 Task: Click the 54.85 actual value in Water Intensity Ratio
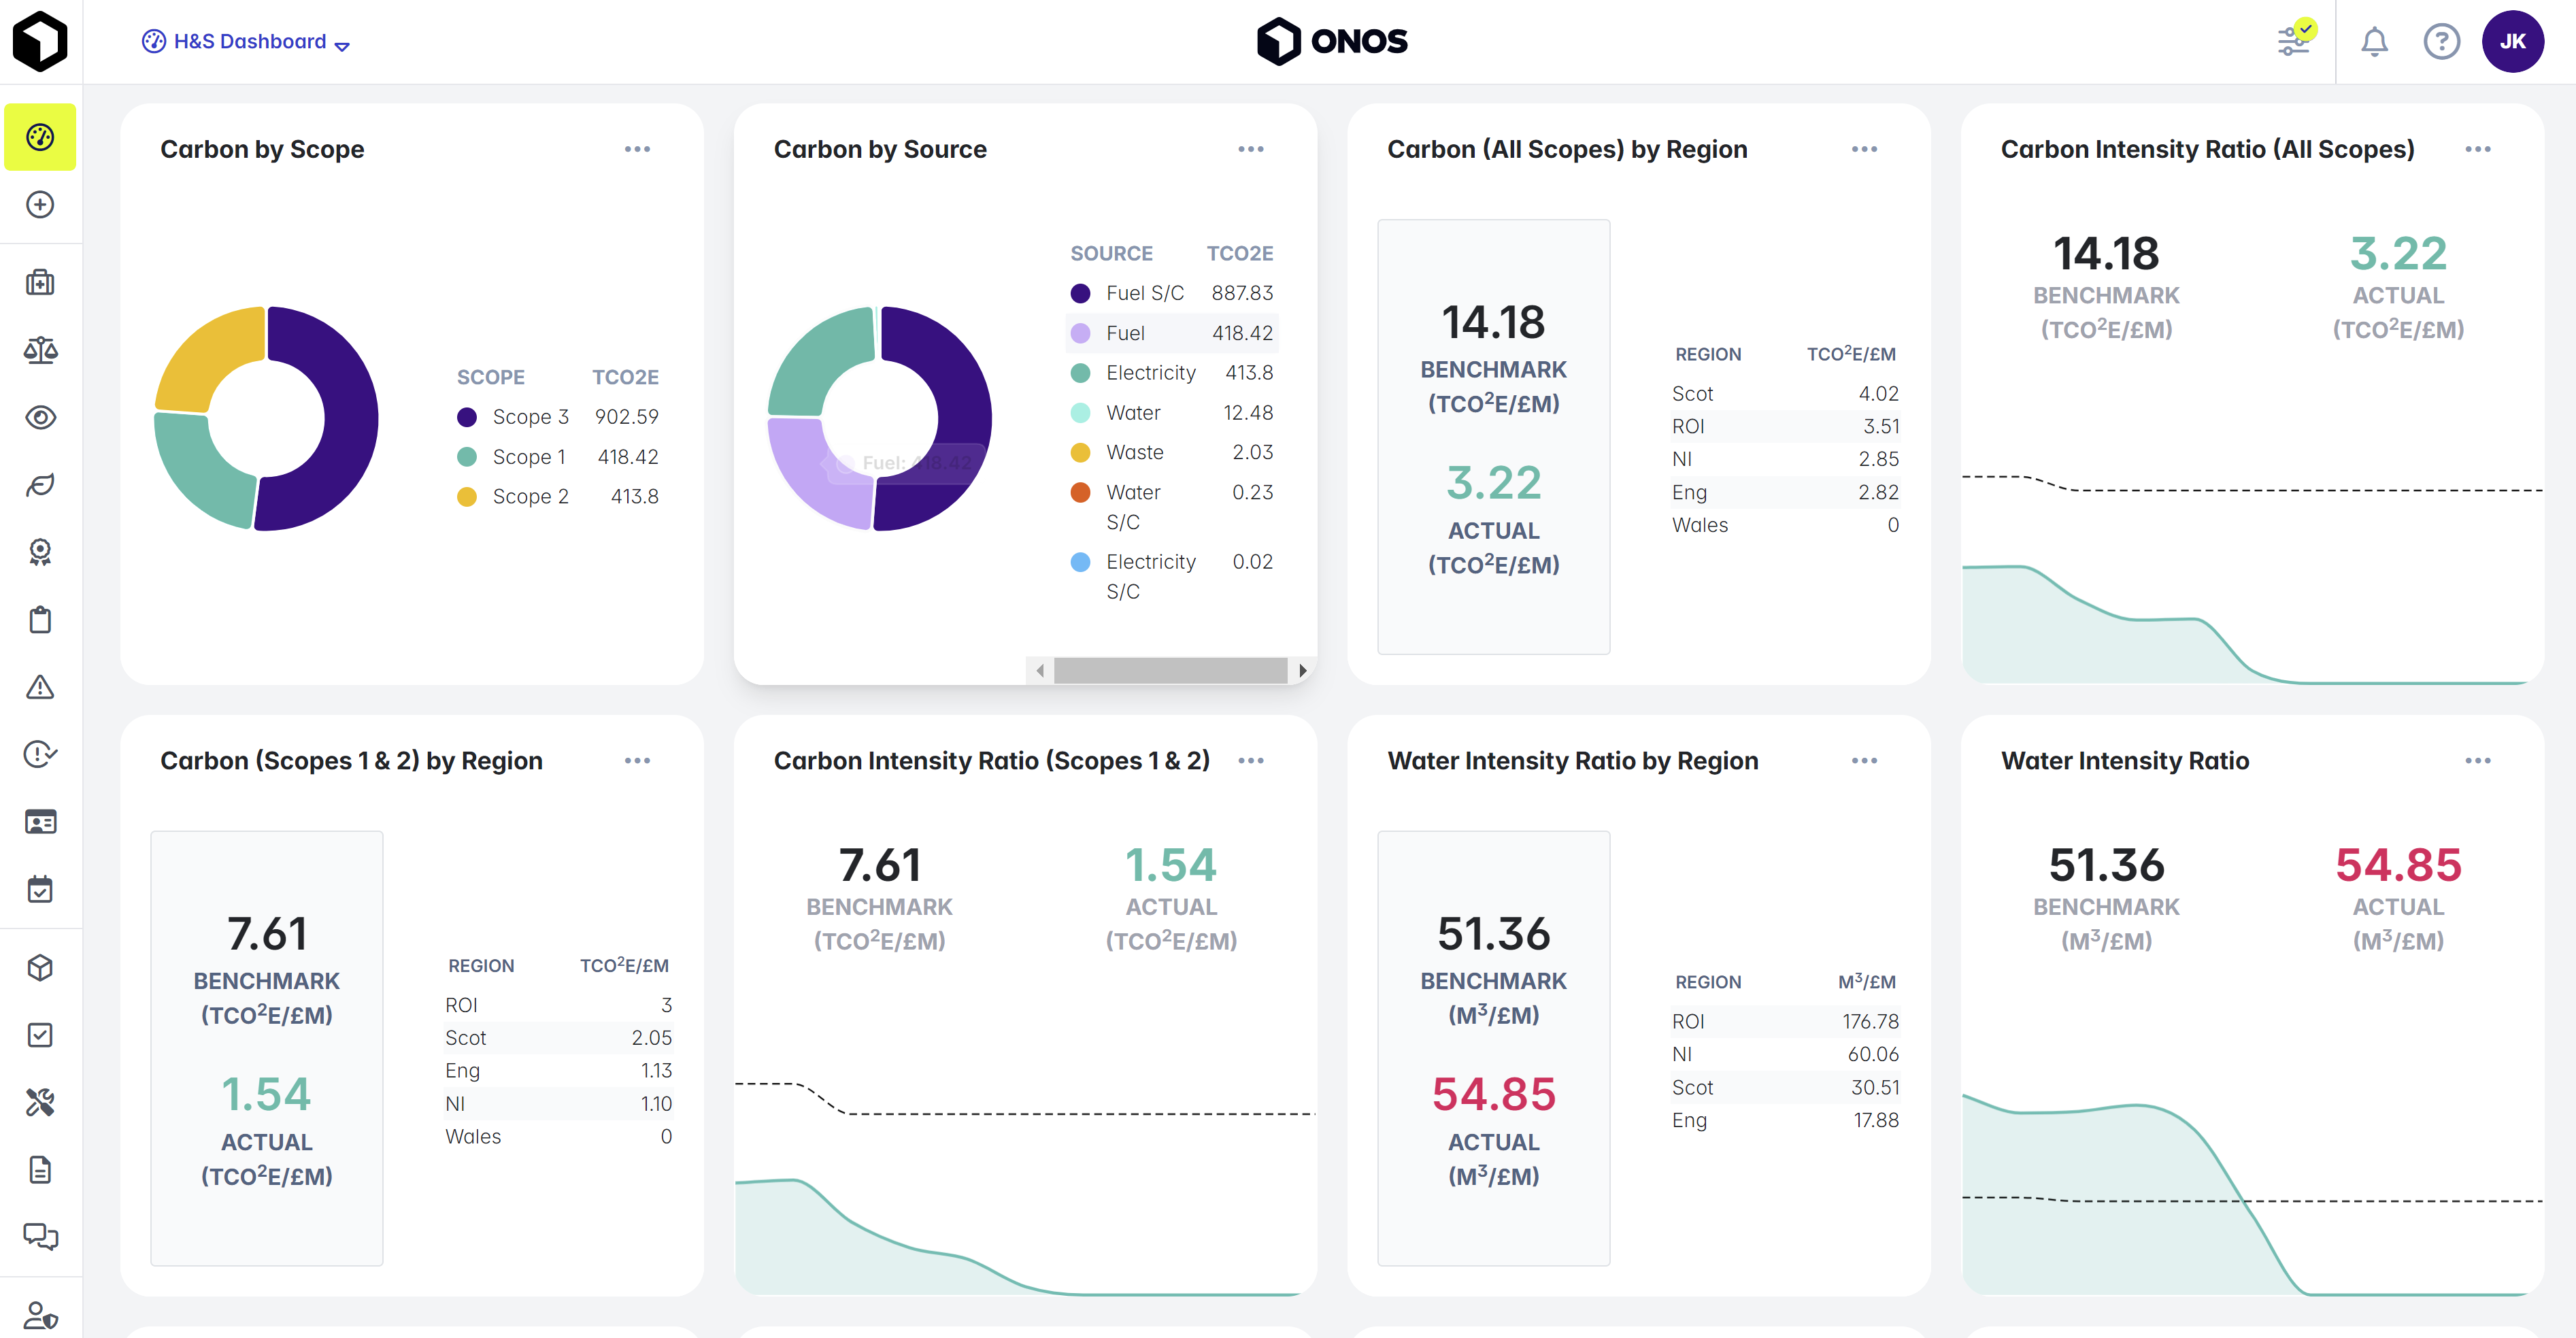[2398, 865]
